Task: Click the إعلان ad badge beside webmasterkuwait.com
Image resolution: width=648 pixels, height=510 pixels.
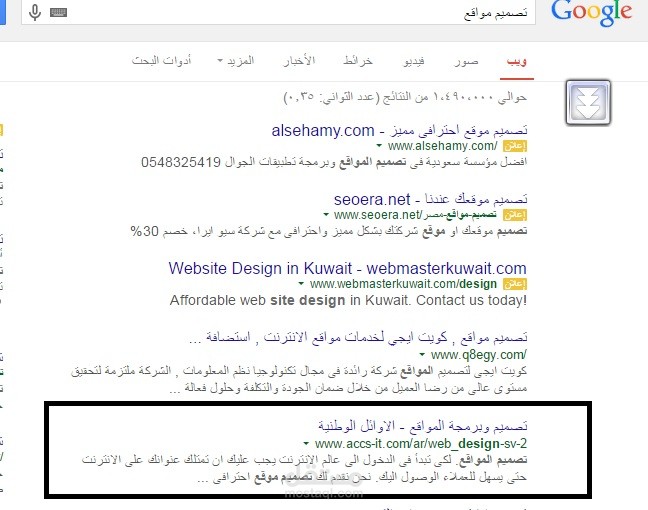Action: tap(515, 284)
